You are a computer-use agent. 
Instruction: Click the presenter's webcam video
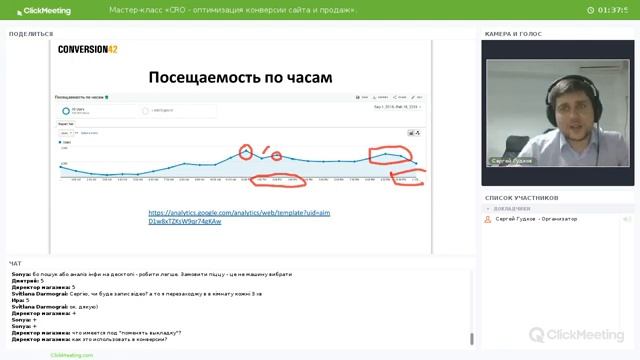(x=558, y=113)
